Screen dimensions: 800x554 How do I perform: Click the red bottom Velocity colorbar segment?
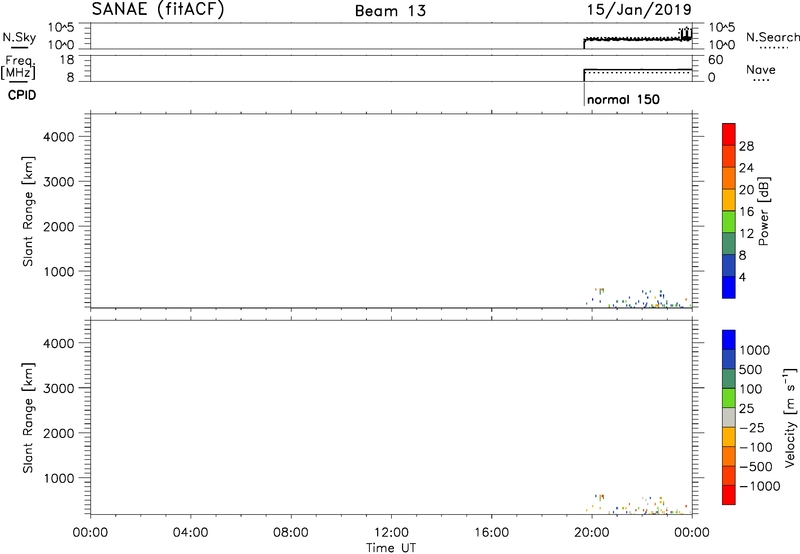(x=729, y=495)
